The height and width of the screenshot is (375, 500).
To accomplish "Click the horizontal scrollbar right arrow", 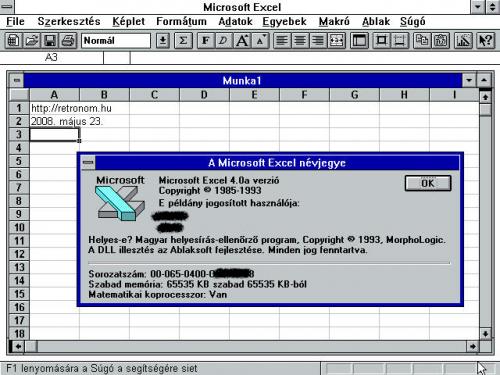I will coord(472,347).
